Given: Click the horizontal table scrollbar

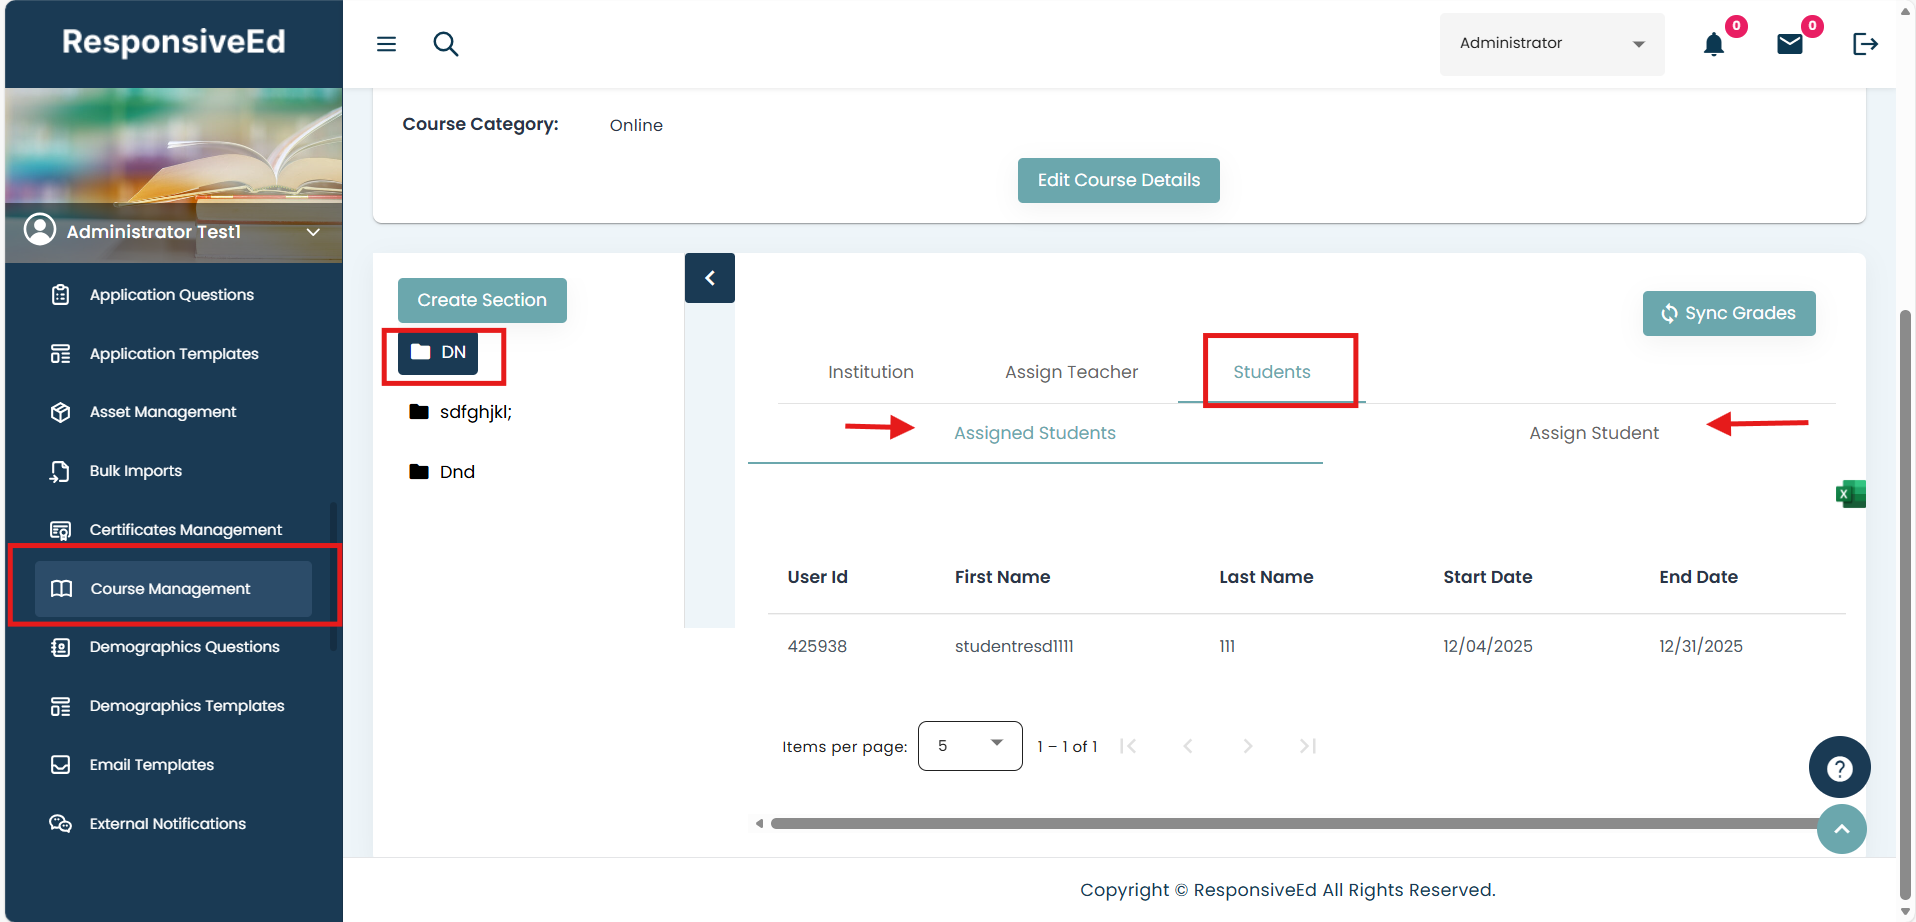Looking at the screenshot, I should (1290, 824).
